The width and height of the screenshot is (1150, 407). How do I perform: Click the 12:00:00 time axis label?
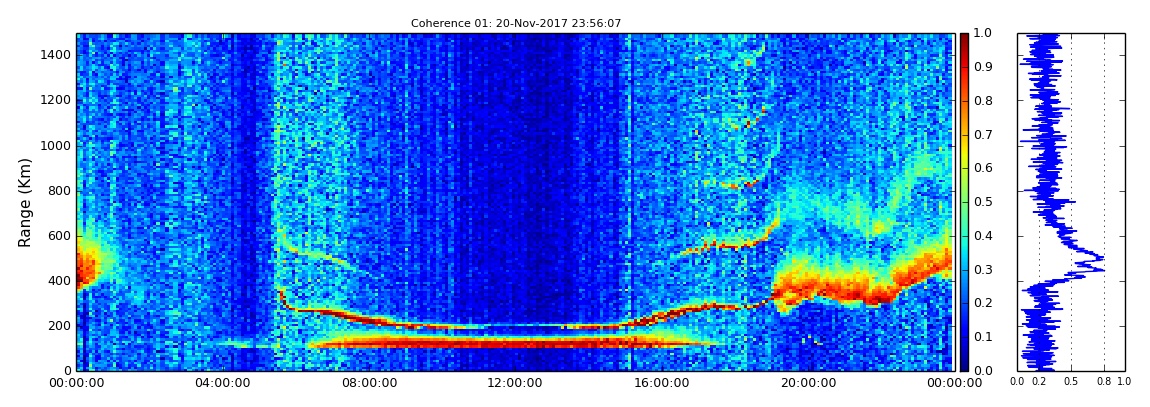(x=513, y=383)
